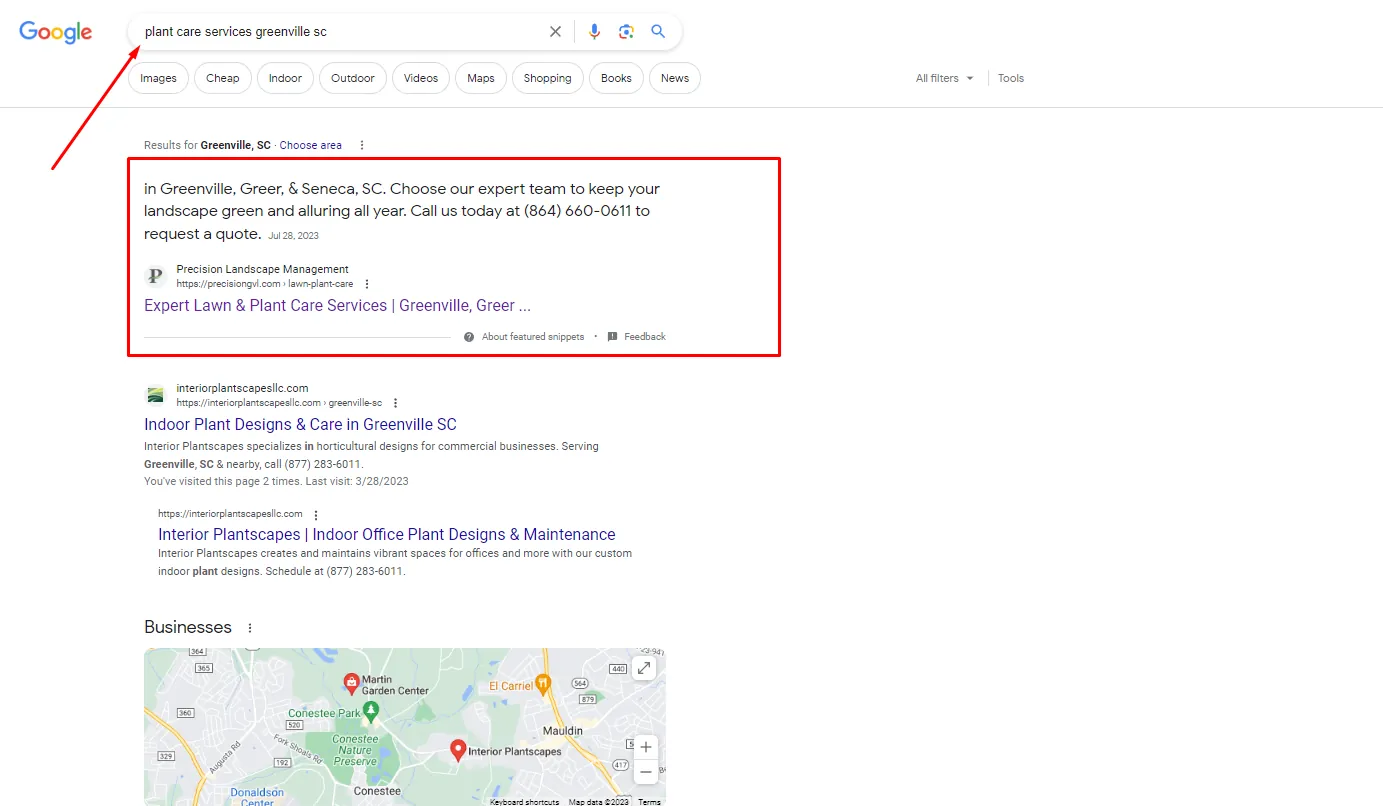
Task: Open three-dot menu beside Businesses heading
Action: point(250,628)
